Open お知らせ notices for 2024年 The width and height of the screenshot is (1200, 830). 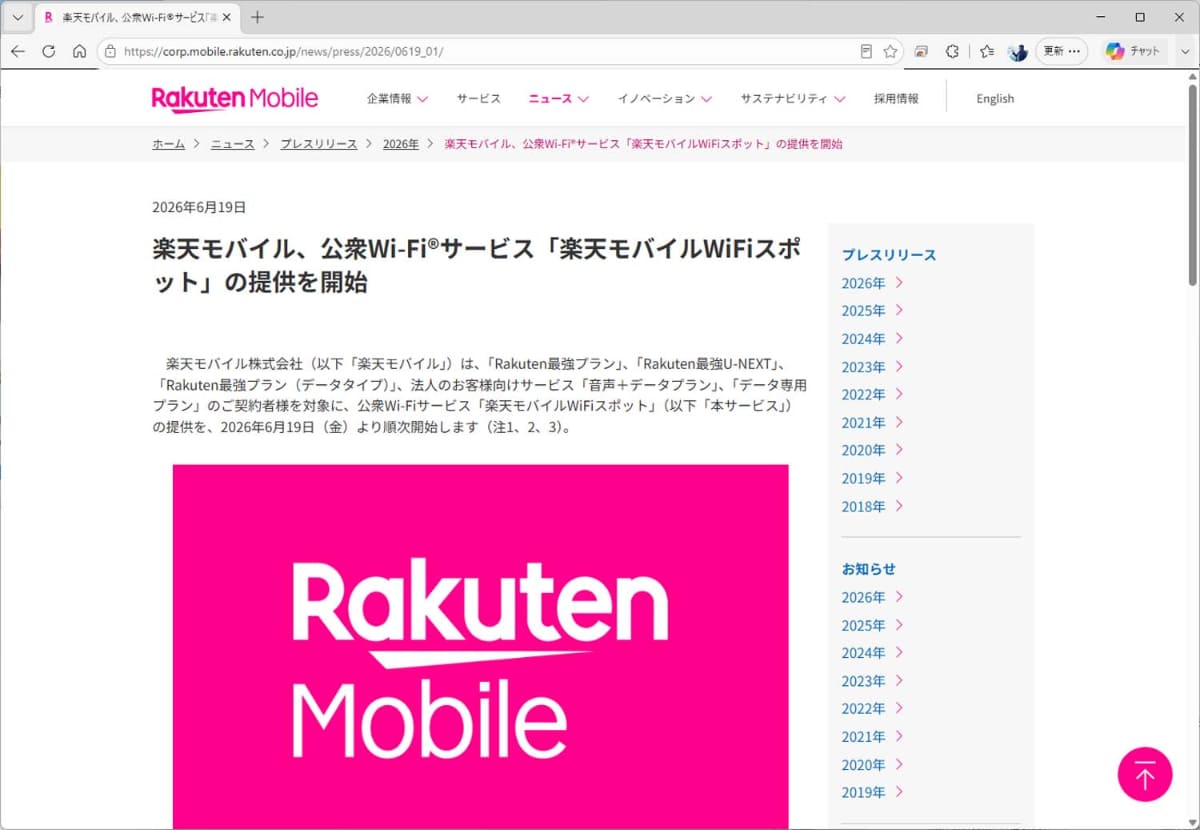point(872,653)
